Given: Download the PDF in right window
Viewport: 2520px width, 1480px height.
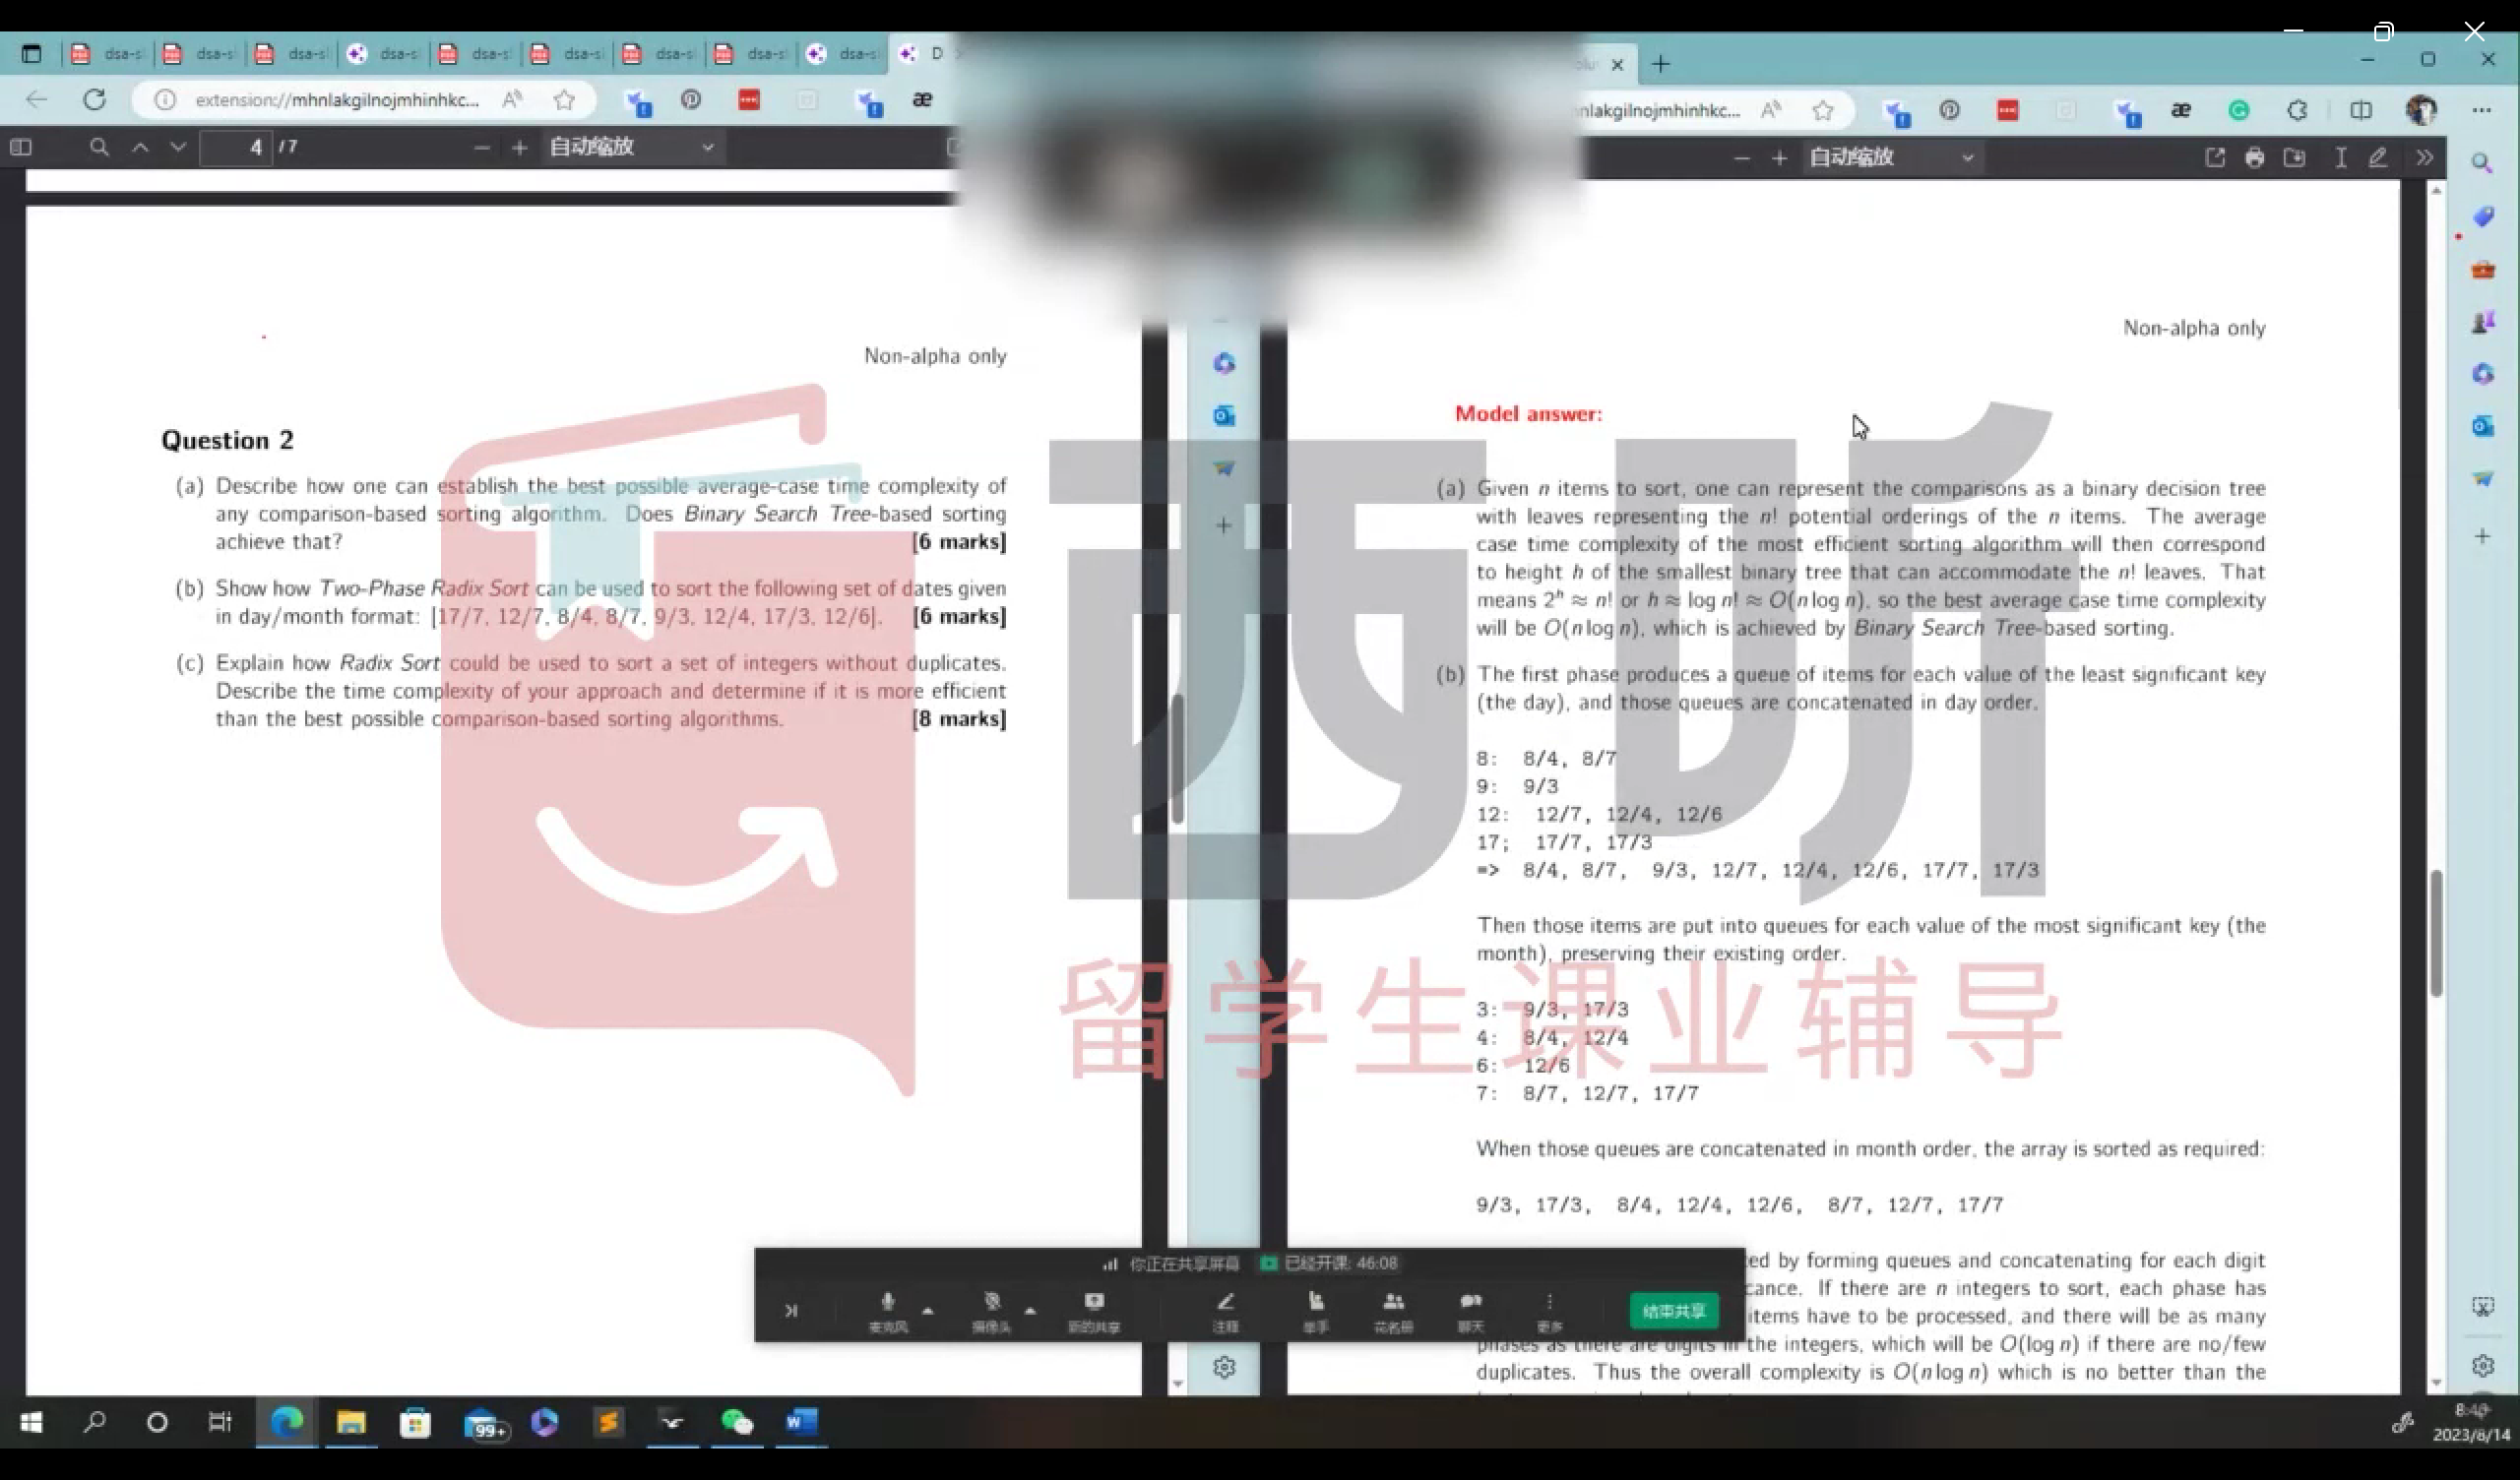Looking at the screenshot, I should pos(2295,158).
